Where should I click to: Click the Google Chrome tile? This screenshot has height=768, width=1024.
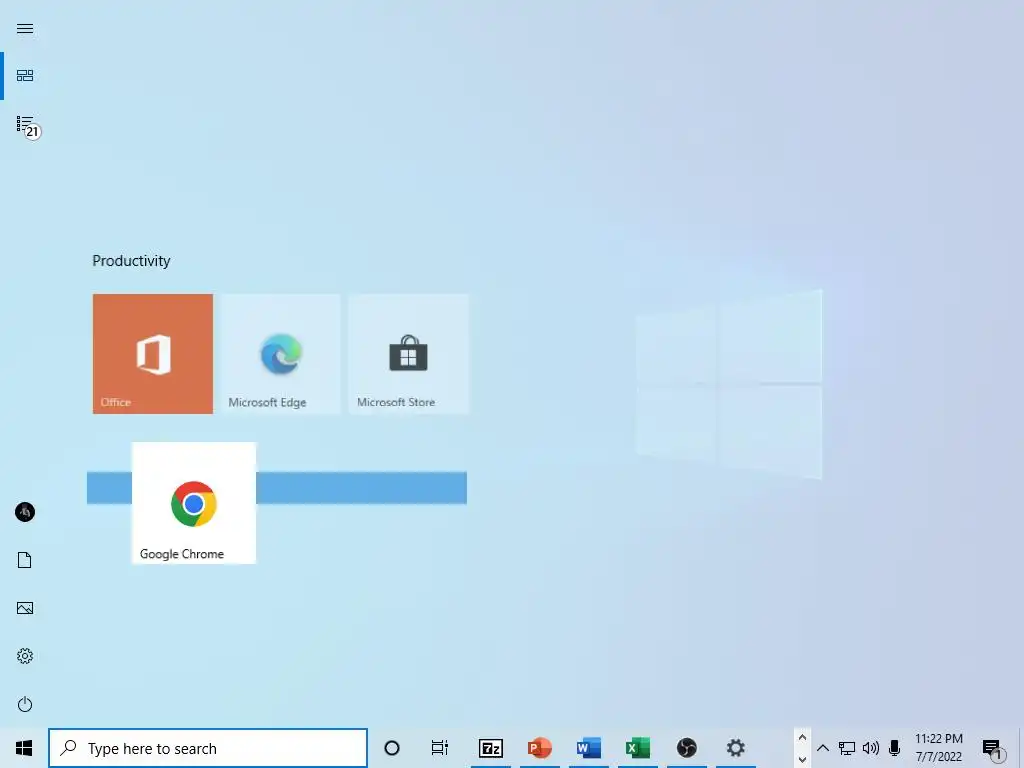pyautogui.click(x=194, y=503)
